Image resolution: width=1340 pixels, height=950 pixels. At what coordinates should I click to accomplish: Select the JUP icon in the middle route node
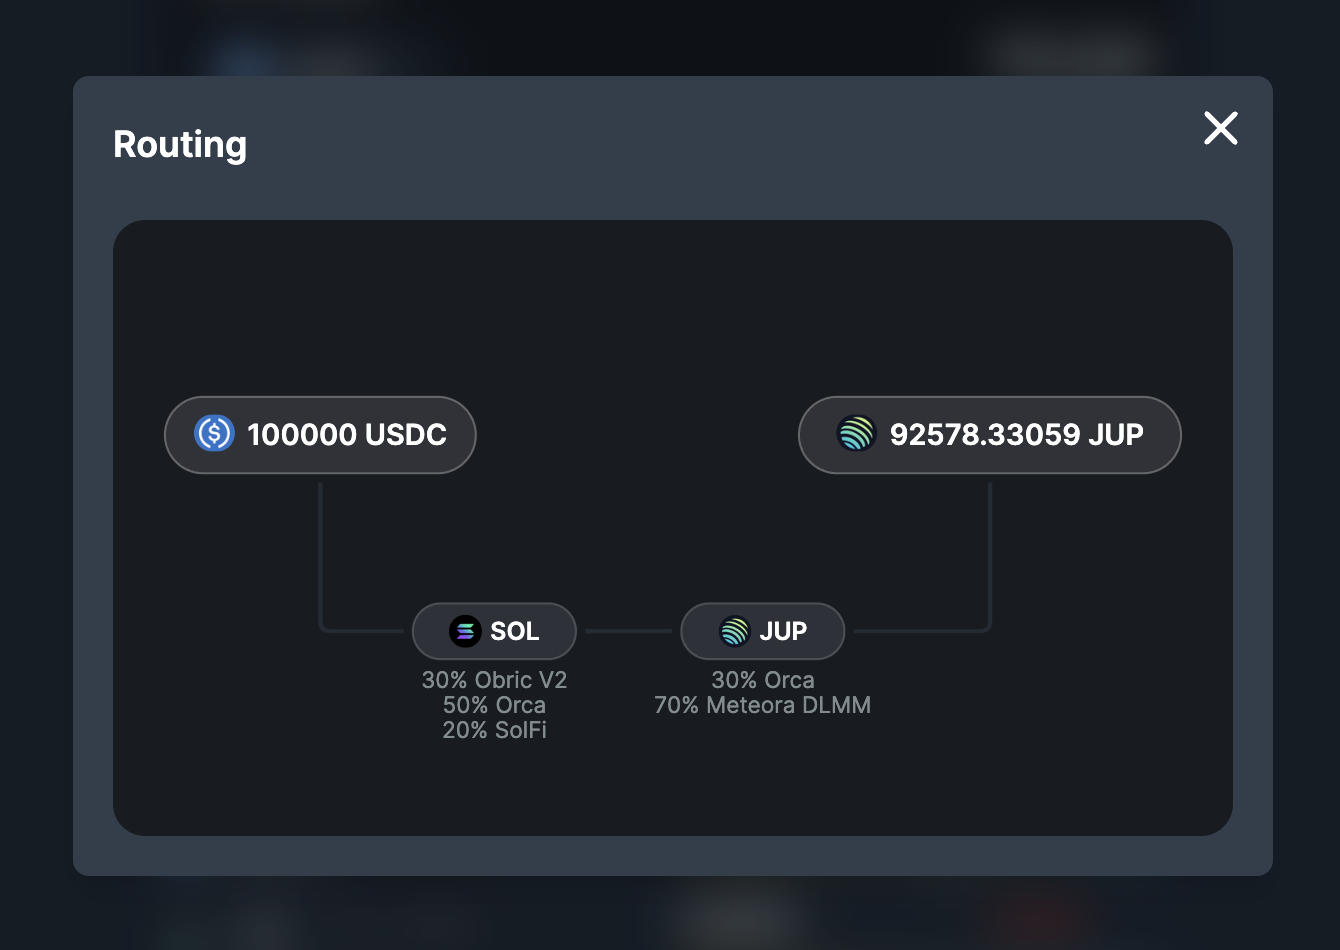click(734, 631)
